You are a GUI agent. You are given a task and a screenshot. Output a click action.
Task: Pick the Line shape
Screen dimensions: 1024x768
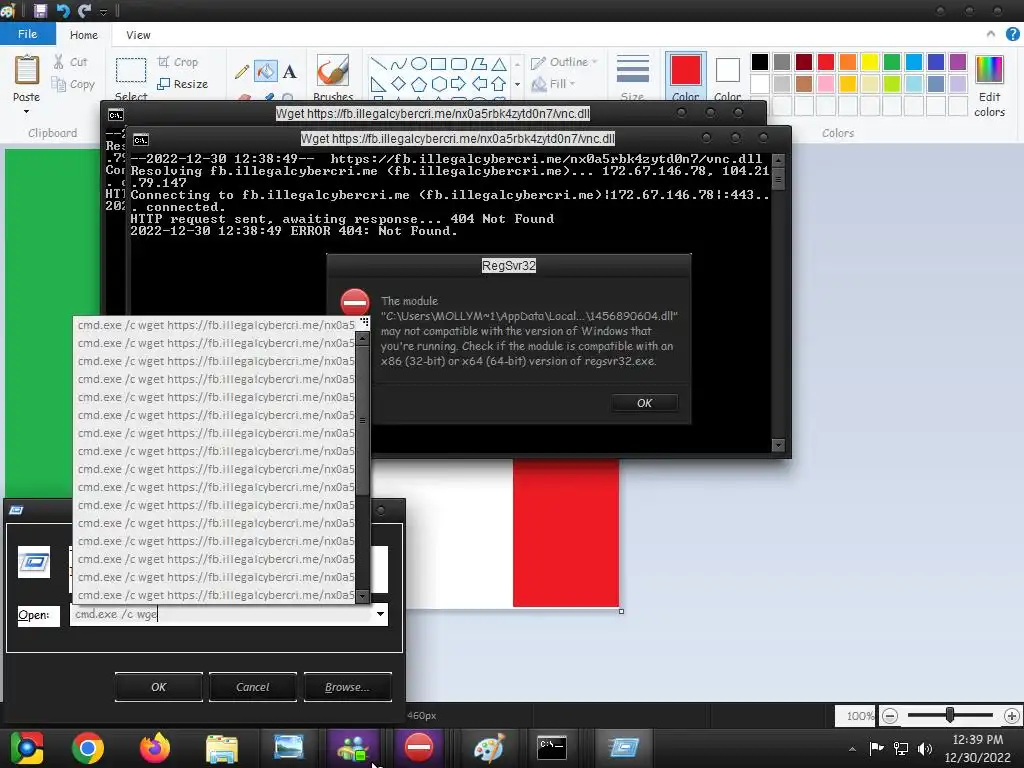(x=377, y=63)
